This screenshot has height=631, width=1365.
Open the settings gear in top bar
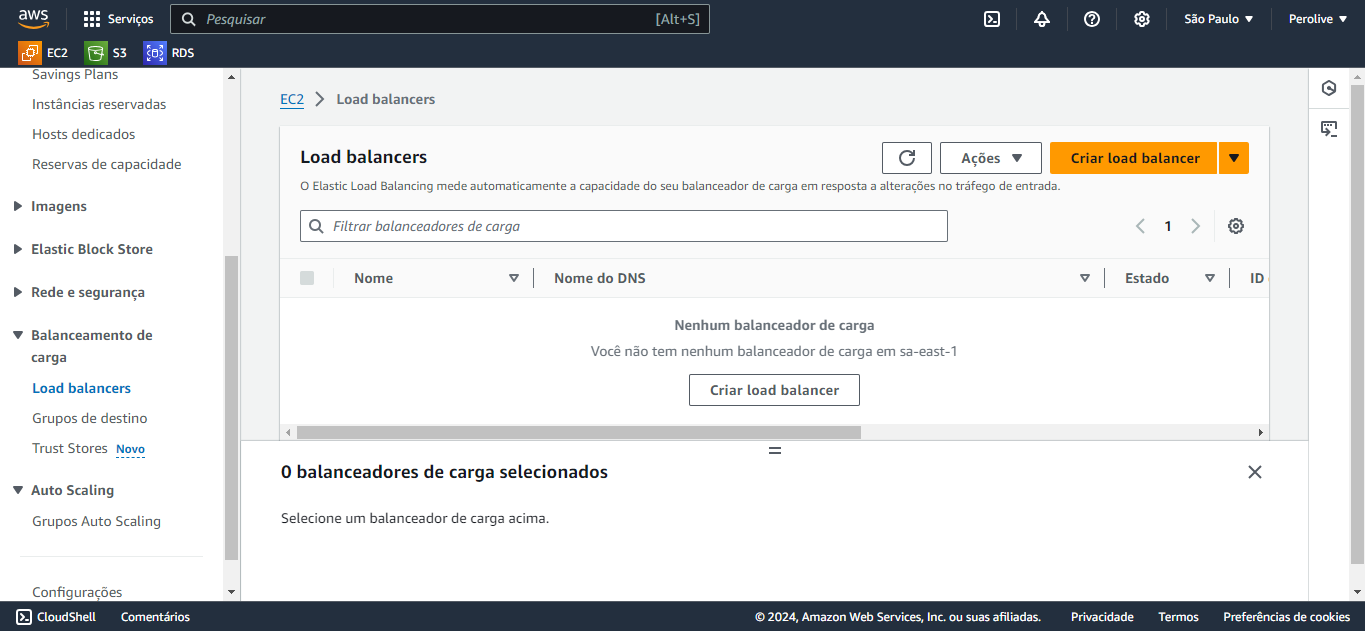pos(1142,19)
